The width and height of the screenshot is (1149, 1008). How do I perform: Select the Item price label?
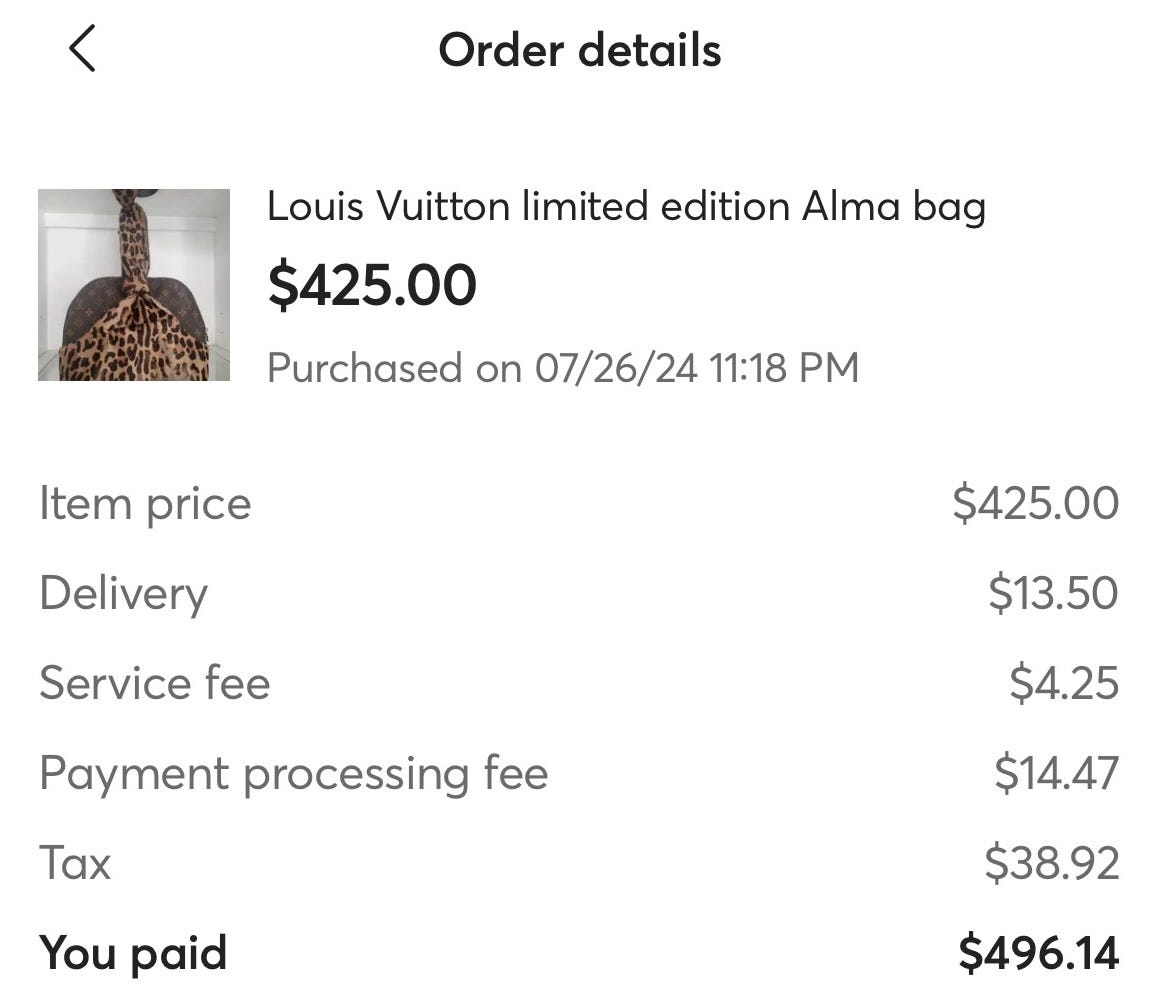click(145, 503)
